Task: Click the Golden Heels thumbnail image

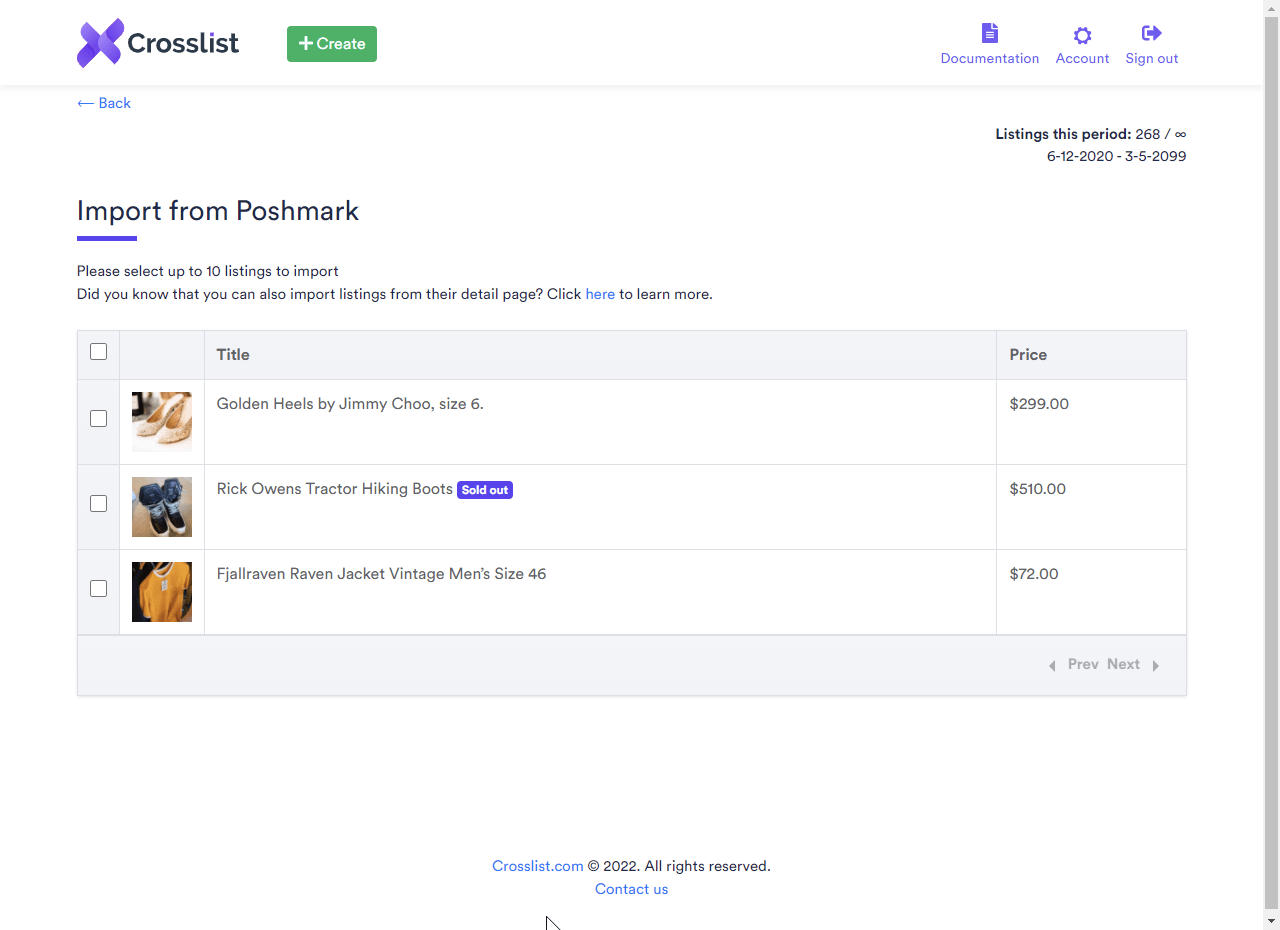Action: 162,422
